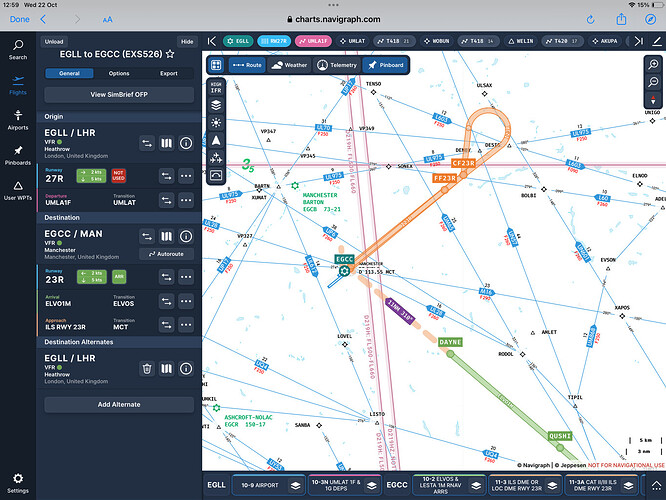Click the map zoom in magnifier
This screenshot has width=666, height=500.
[x=653, y=65]
